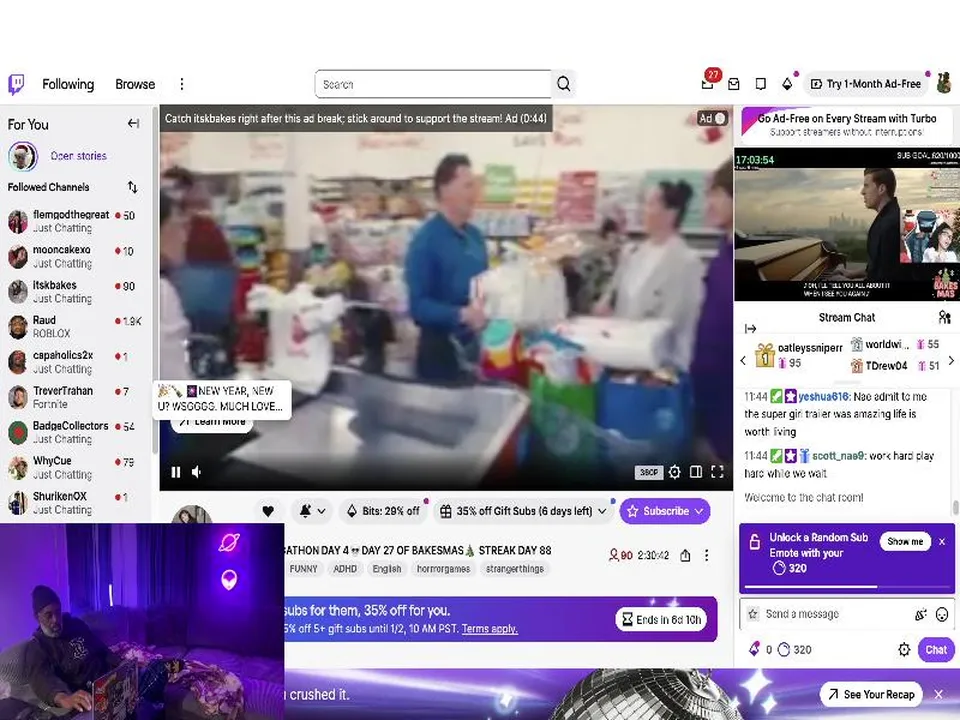Open chat settings gear icon

[x=904, y=650]
